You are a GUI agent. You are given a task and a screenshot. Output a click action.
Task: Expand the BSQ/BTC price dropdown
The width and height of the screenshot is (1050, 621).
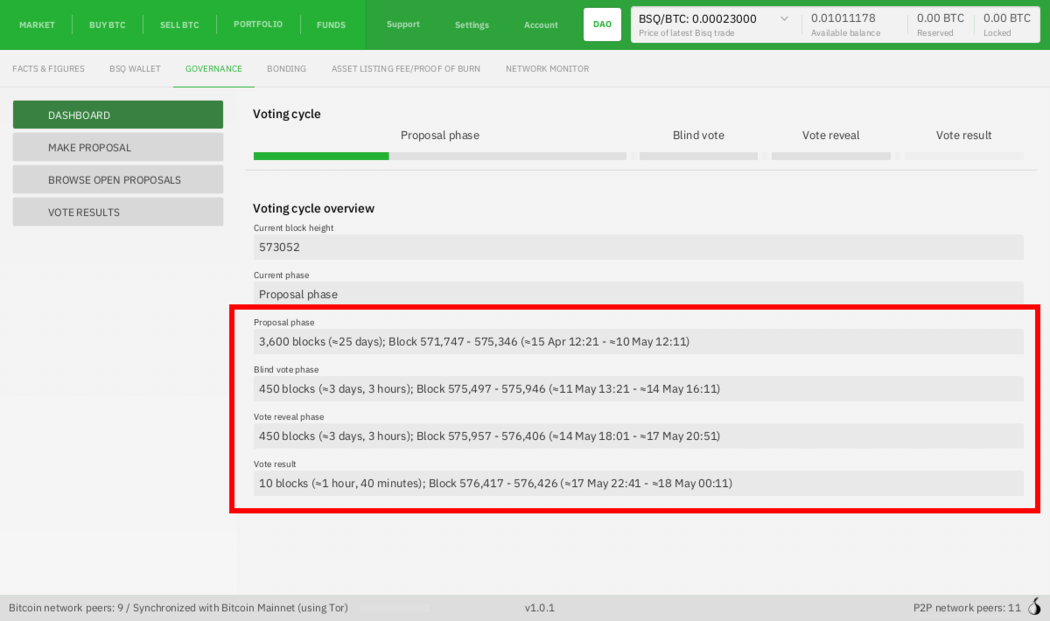point(784,19)
